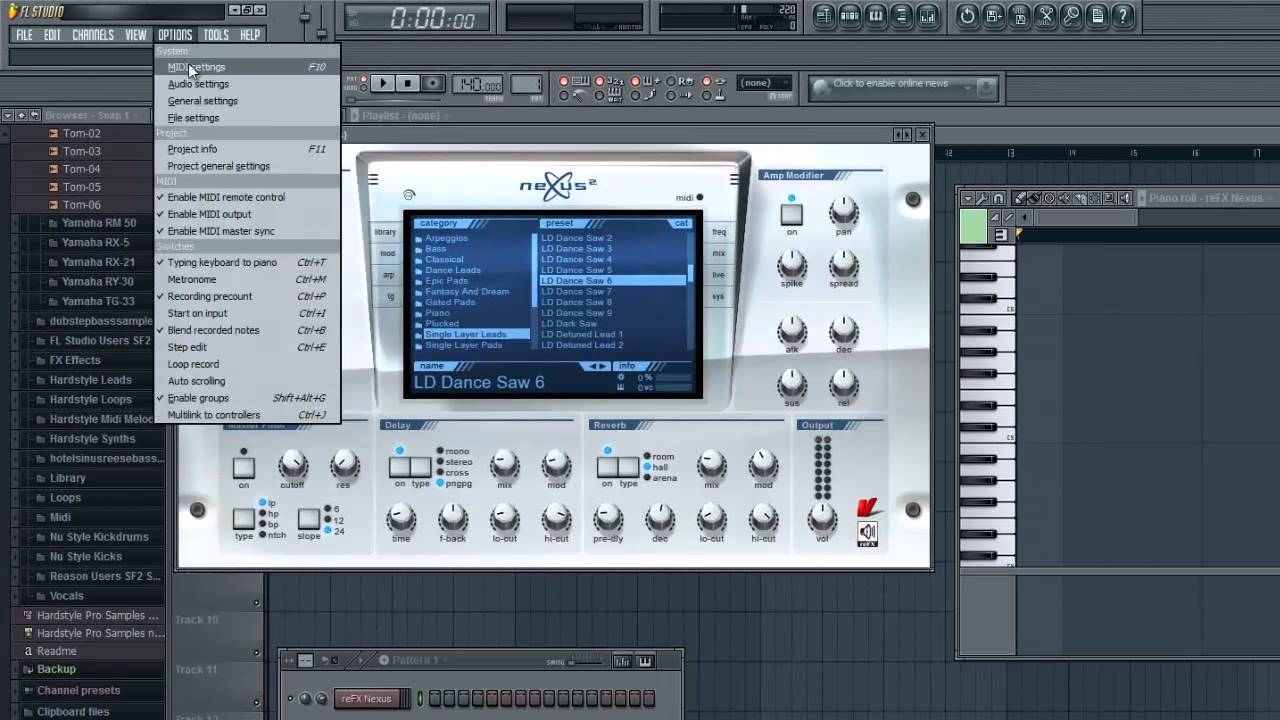Image resolution: width=1280 pixels, height=720 pixels.
Task: Expand the Loops folder in browser
Action: coord(65,497)
